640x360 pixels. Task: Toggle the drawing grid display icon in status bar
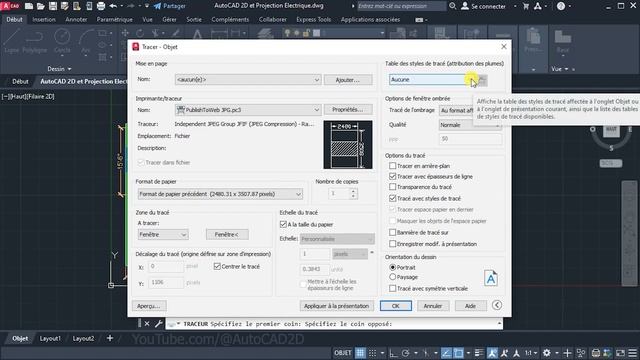coord(360,353)
